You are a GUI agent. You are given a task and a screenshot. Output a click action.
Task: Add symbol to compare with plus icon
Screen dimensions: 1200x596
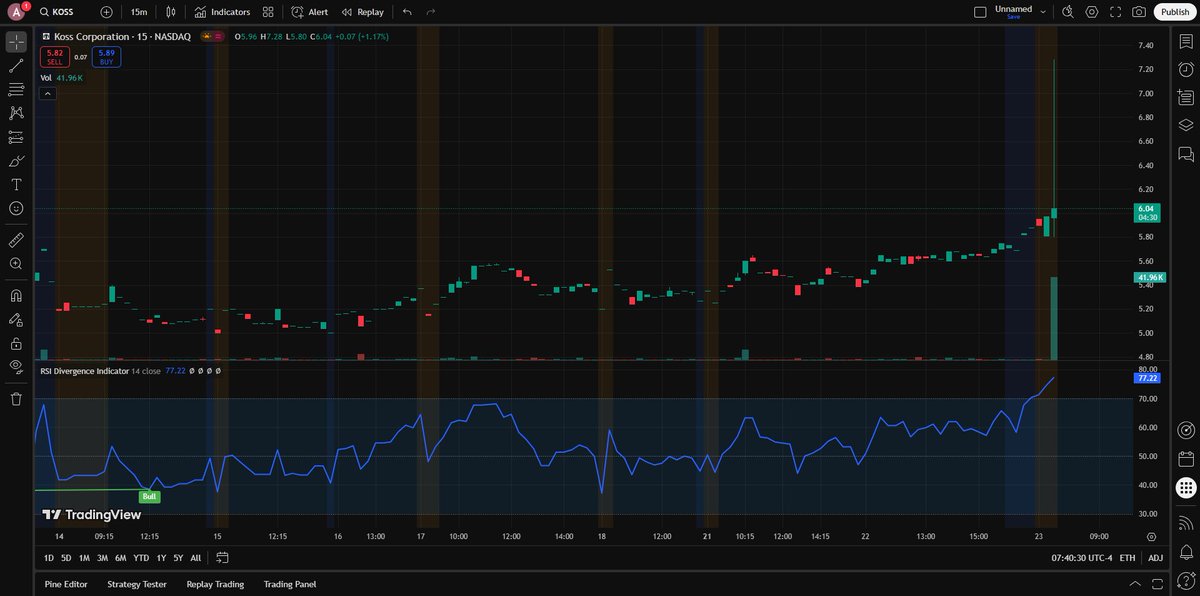pos(107,12)
